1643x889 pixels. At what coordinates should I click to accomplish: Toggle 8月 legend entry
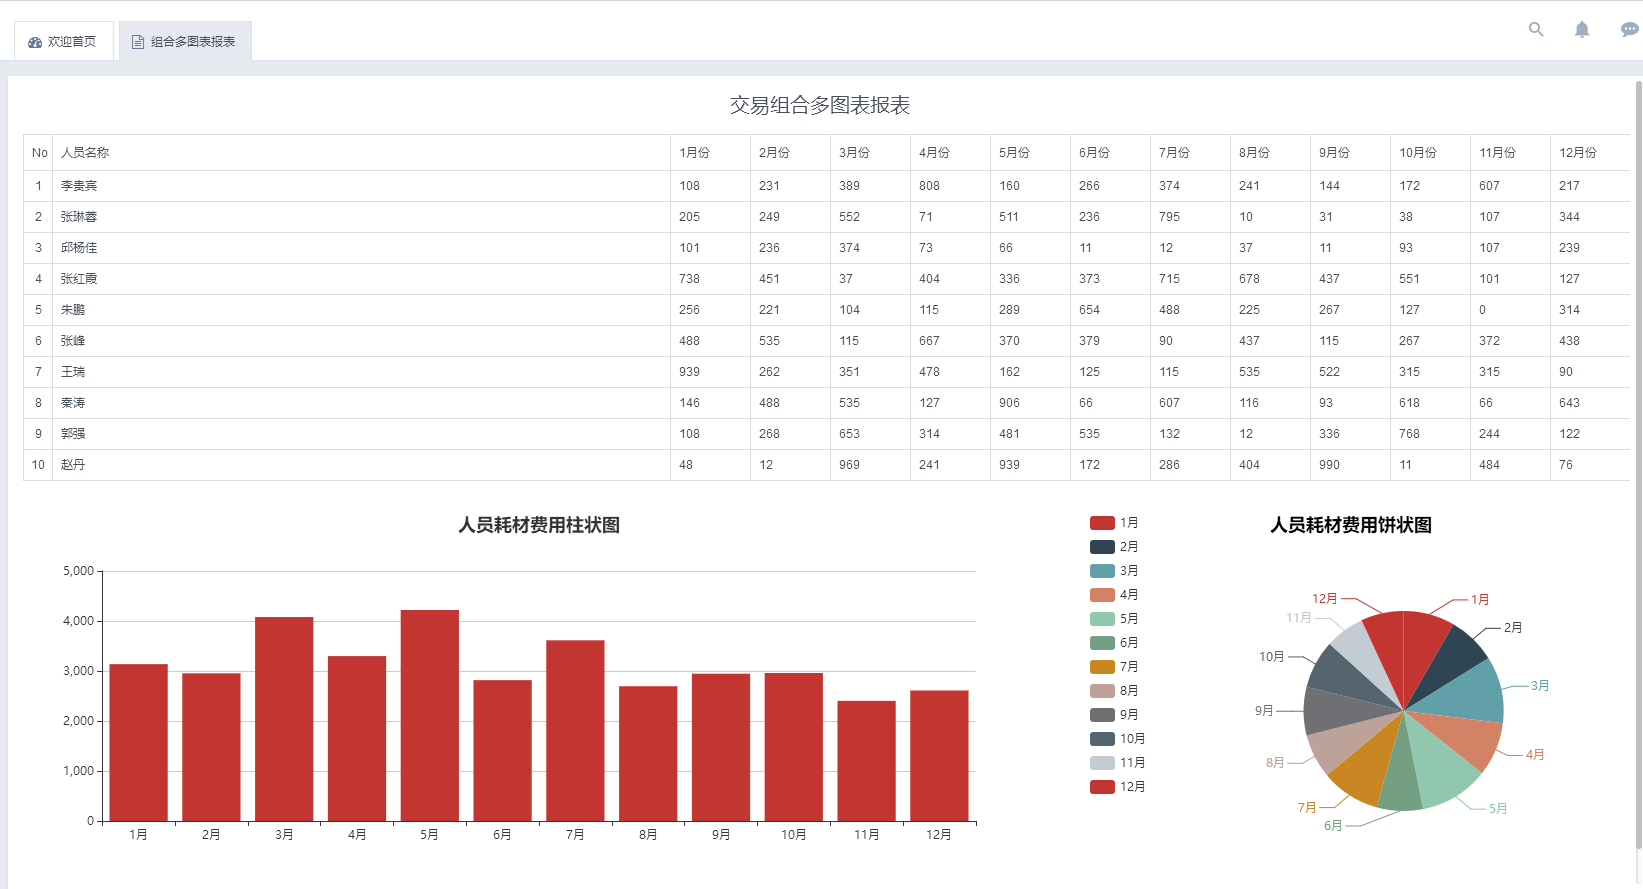pos(1114,691)
